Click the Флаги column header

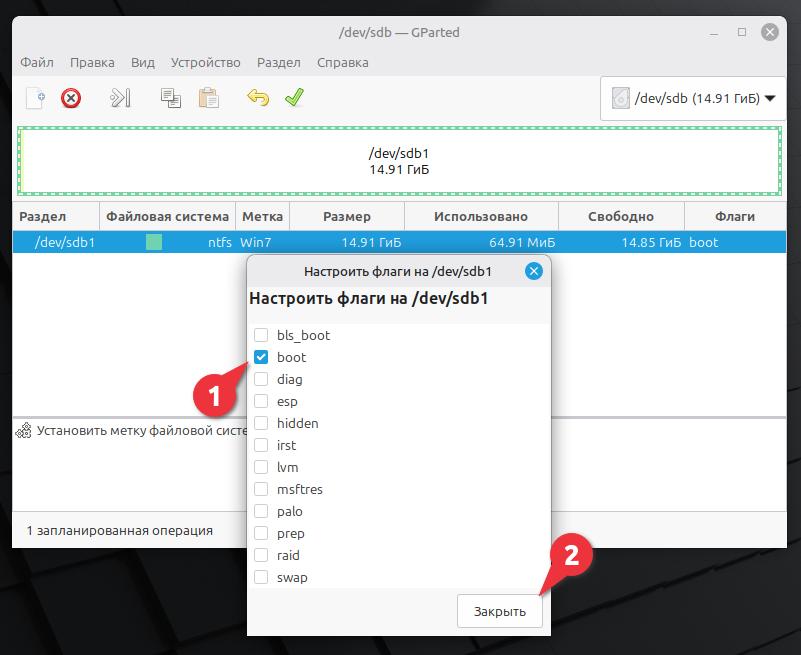(x=735, y=216)
